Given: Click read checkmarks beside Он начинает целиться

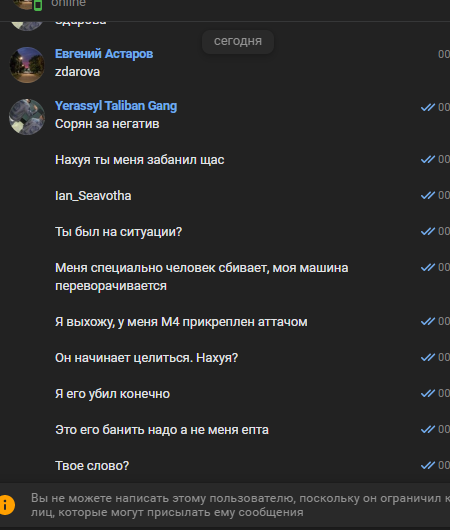Looking at the screenshot, I should 427,357.
